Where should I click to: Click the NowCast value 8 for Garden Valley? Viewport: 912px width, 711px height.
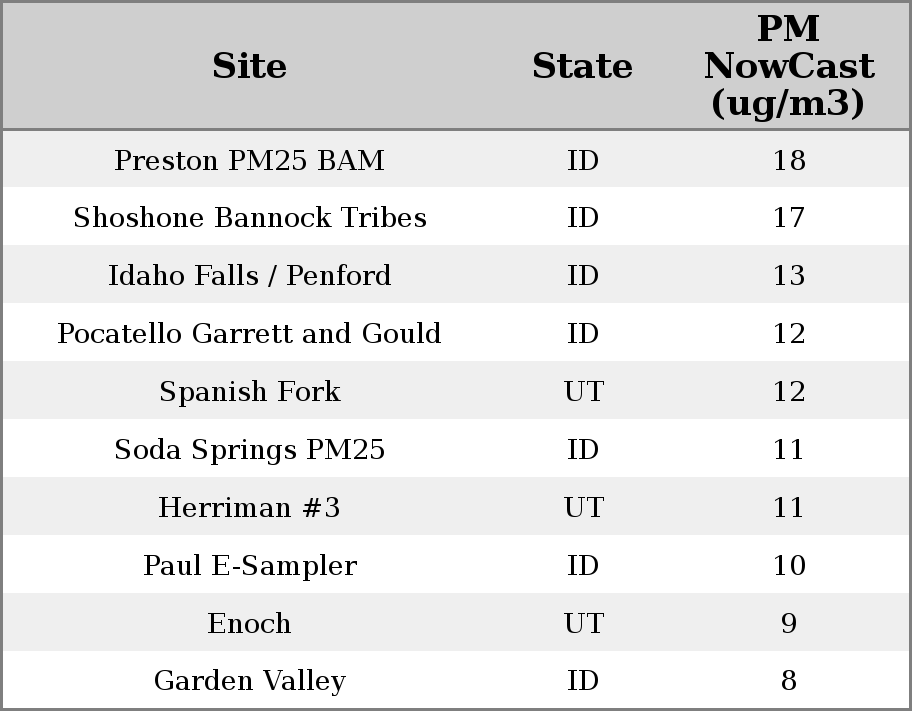(x=788, y=682)
